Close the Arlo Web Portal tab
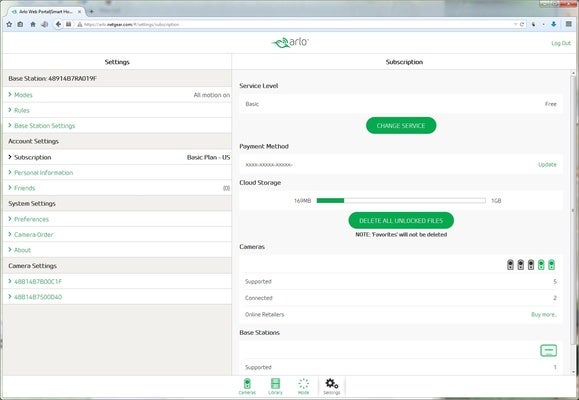The width and height of the screenshot is (579, 400). [80, 12]
